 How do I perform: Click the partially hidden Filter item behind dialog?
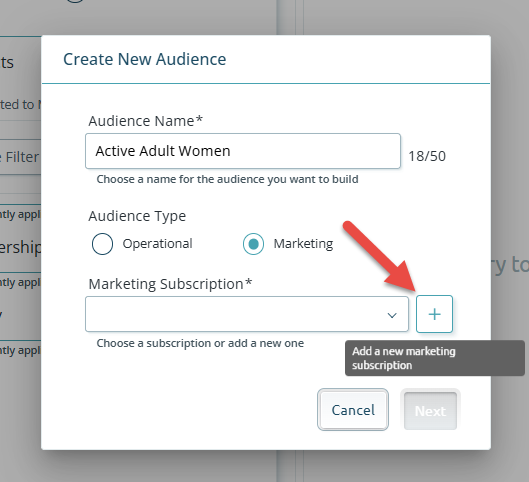coord(20,157)
